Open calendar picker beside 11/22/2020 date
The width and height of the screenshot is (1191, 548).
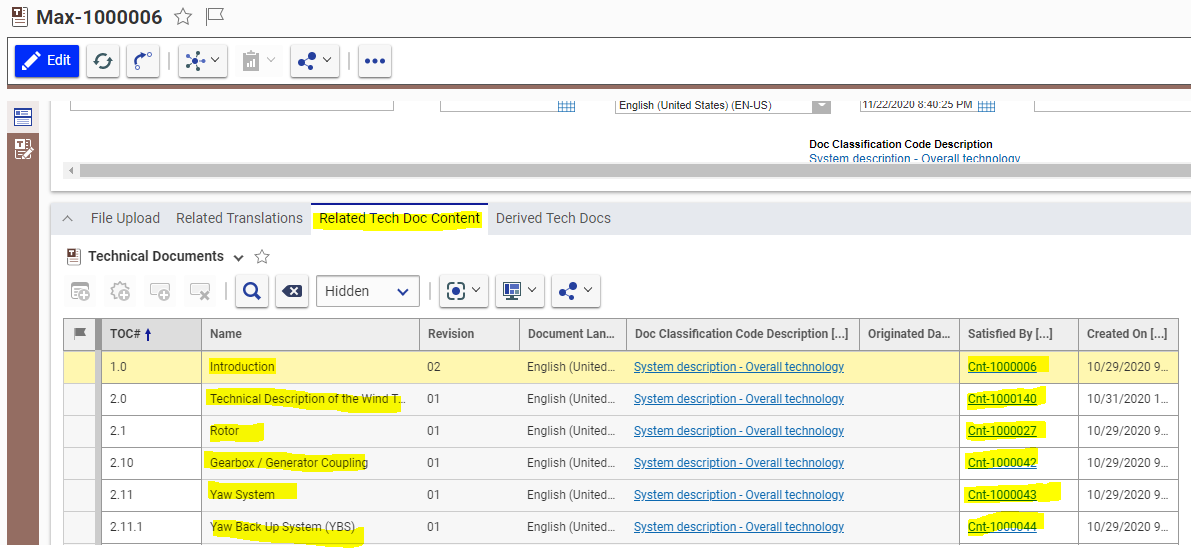click(x=986, y=106)
